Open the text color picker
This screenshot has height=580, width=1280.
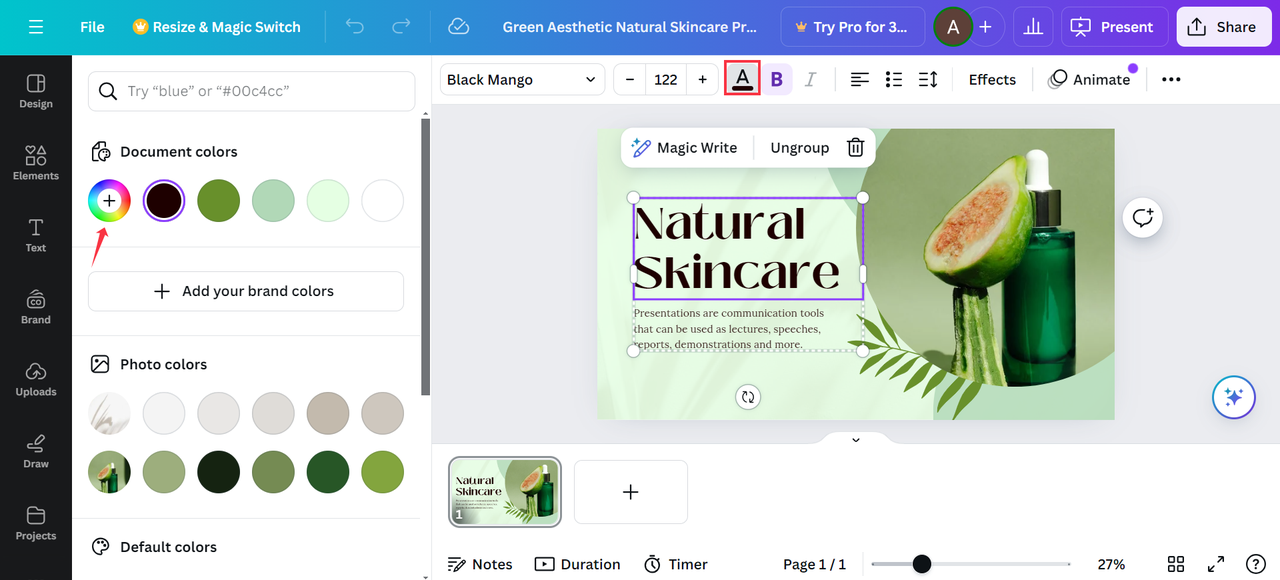click(742, 79)
